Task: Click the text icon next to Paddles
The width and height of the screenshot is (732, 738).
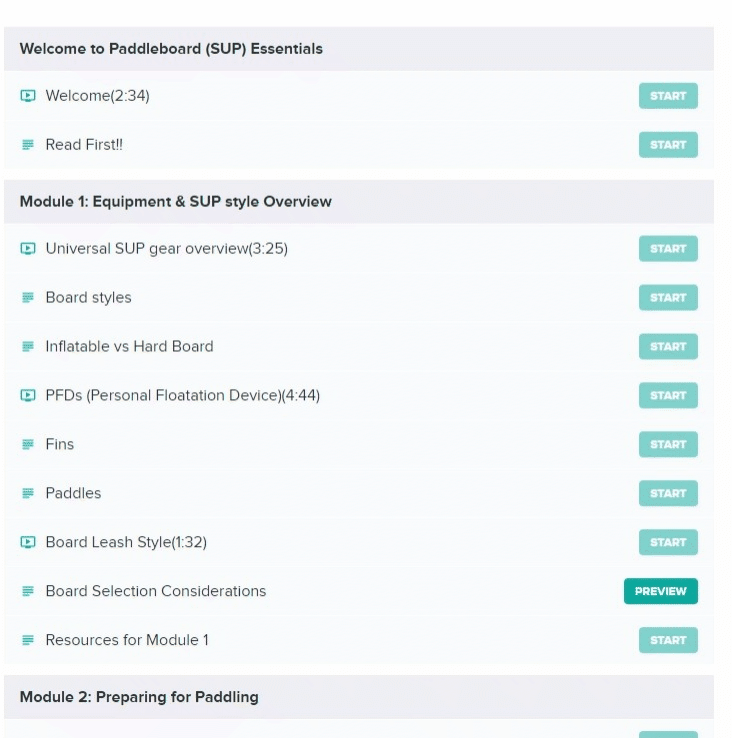Action: click(28, 493)
